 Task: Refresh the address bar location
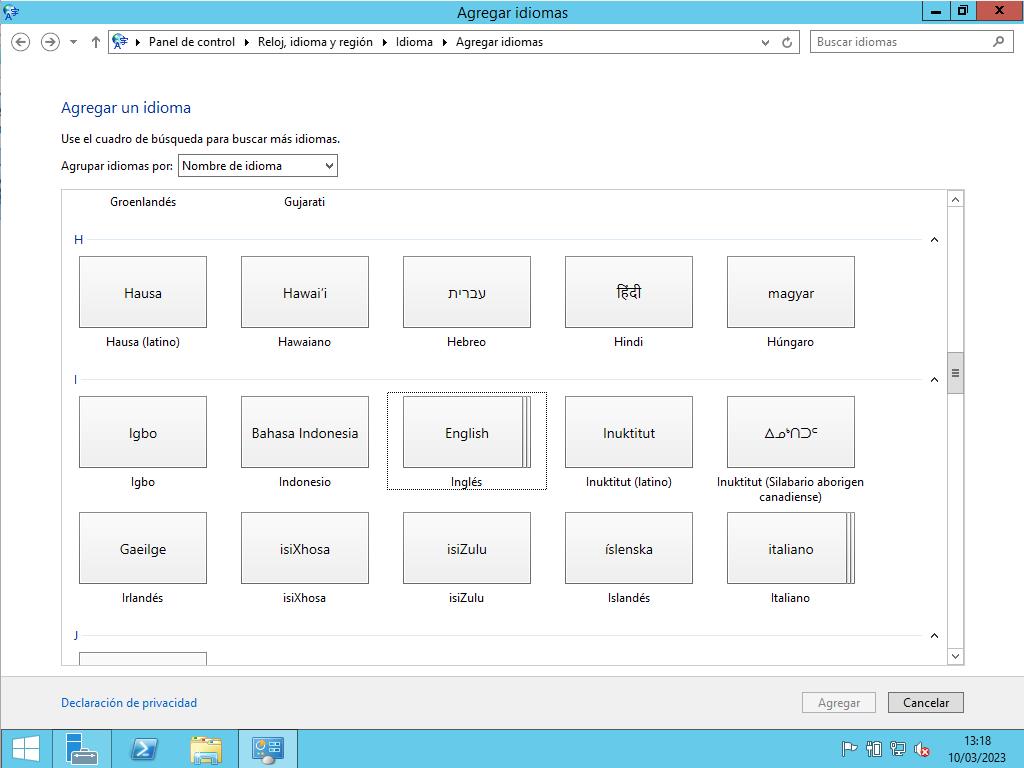click(x=787, y=42)
